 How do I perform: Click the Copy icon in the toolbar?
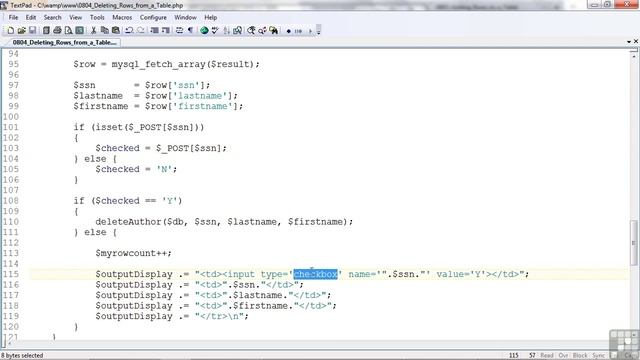(x=104, y=31)
